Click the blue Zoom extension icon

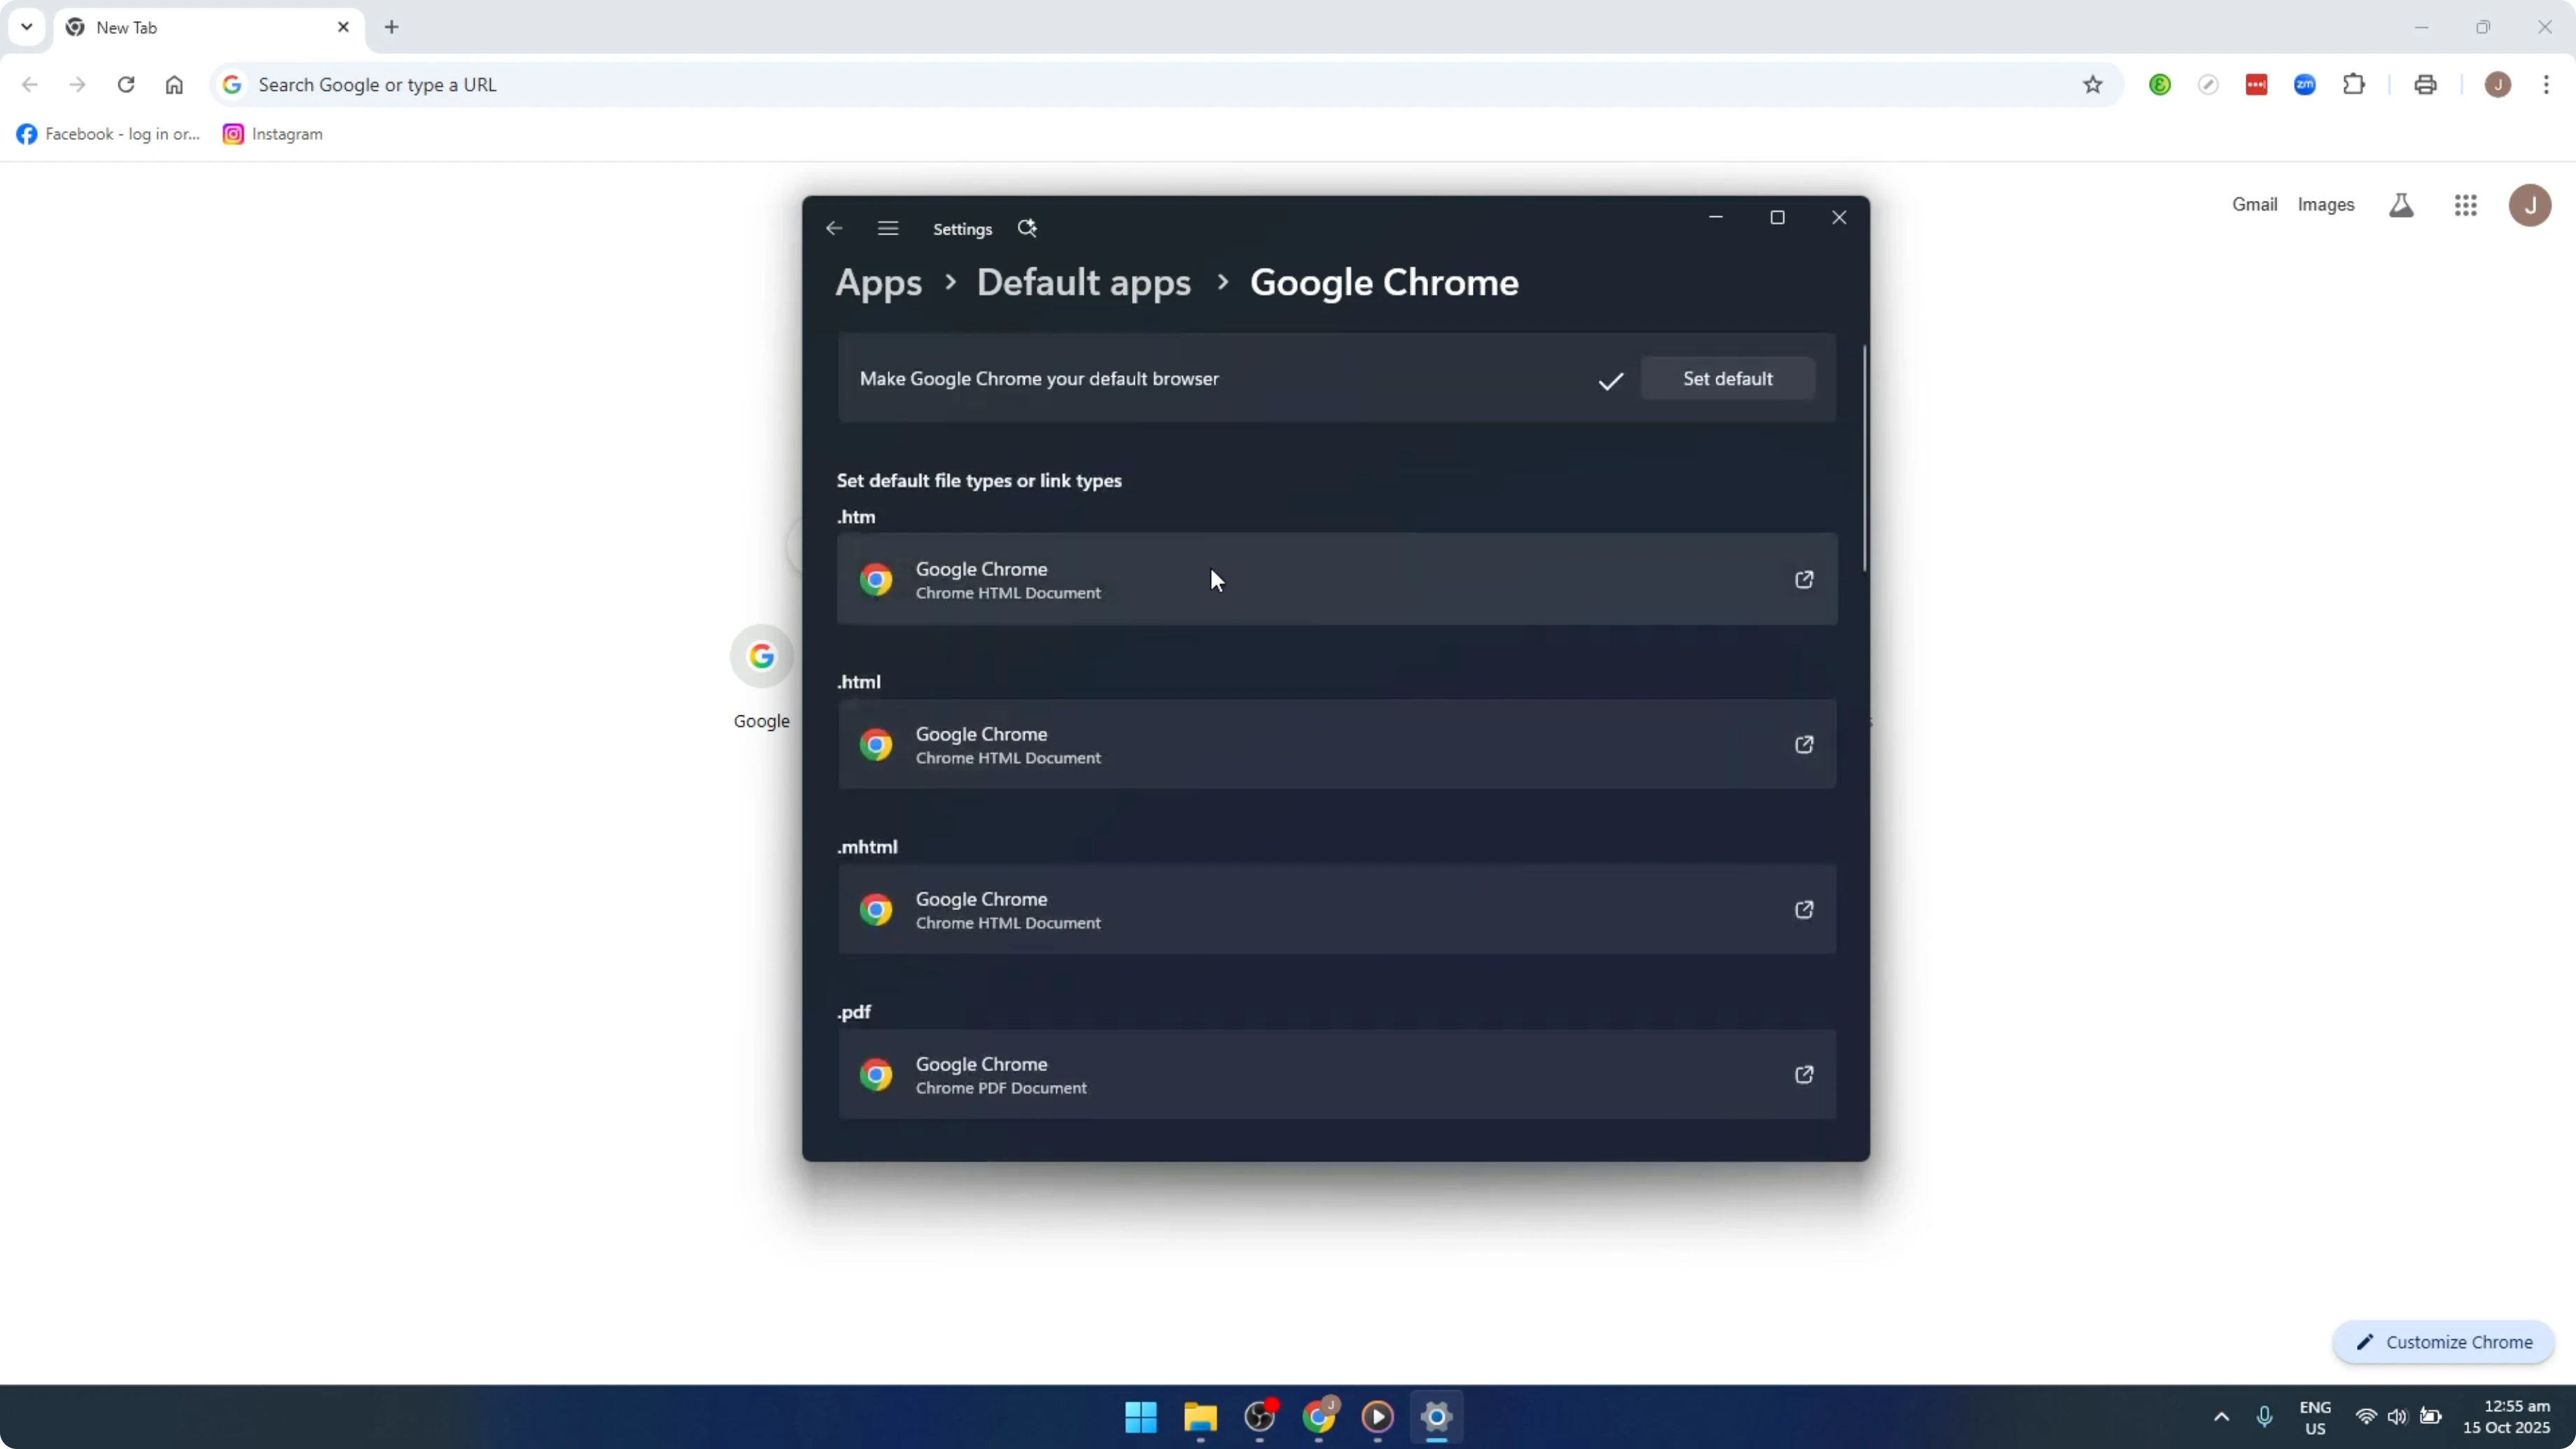pos(2305,85)
